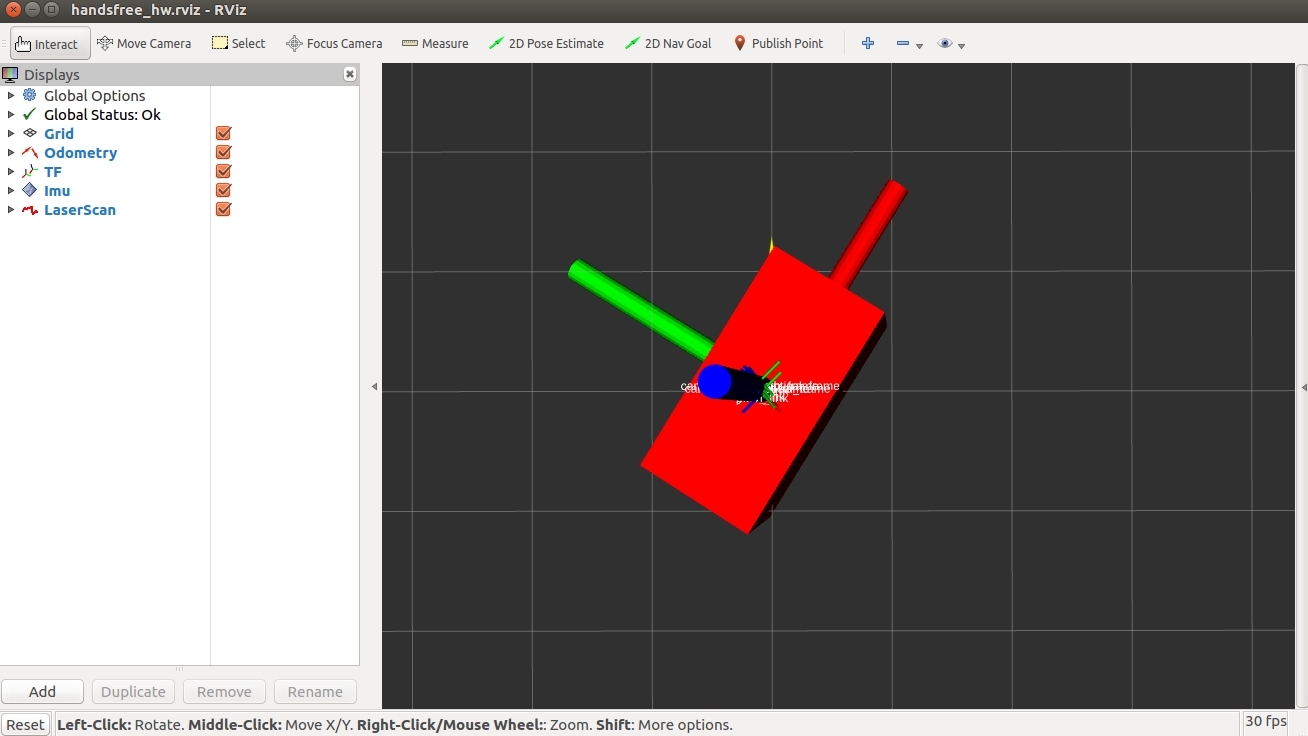The image size is (1308, 736).
Task: Click the Remove display button
Action: point(224,691)
